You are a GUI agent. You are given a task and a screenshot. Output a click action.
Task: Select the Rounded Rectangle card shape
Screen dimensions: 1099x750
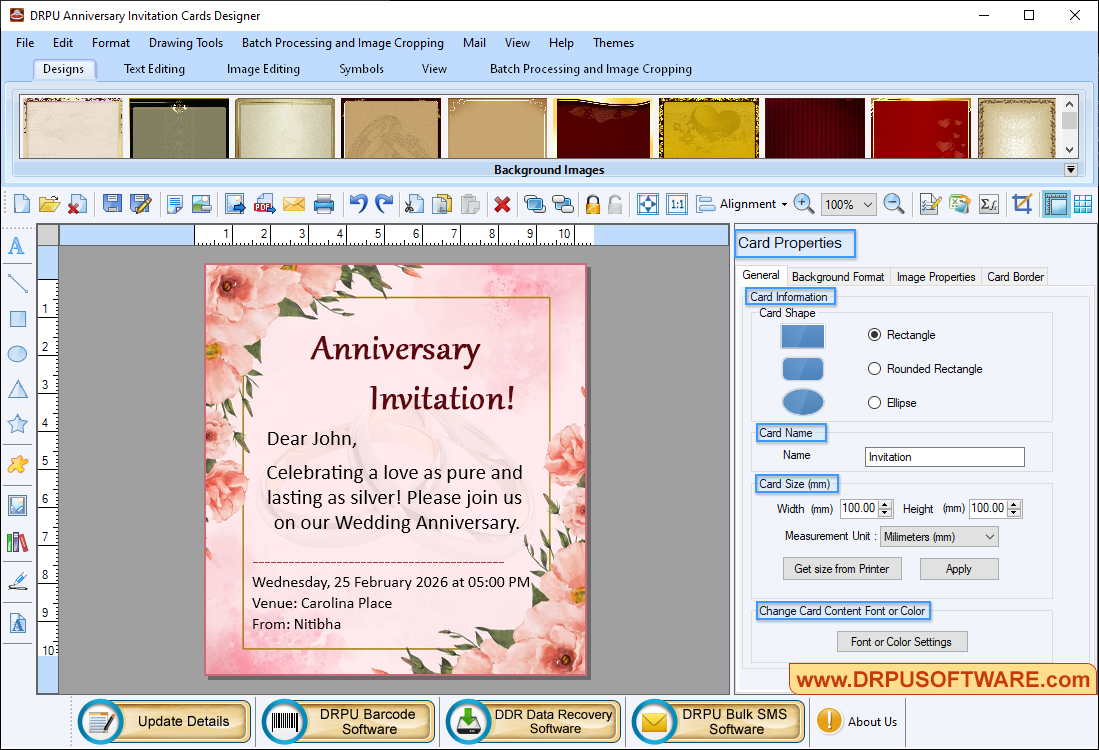tap(875, 368)
